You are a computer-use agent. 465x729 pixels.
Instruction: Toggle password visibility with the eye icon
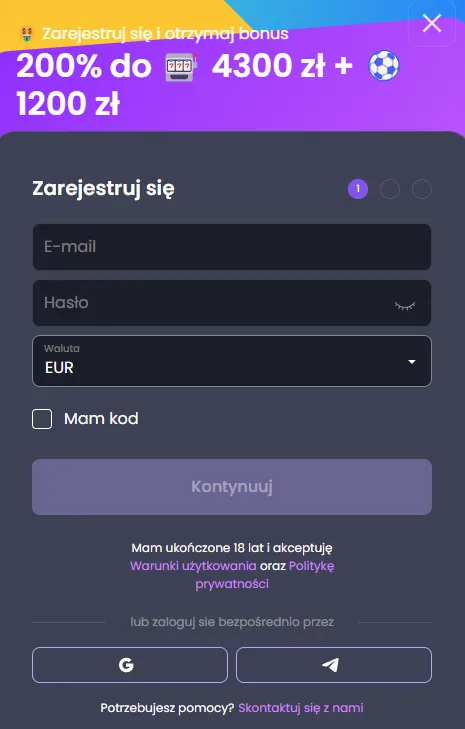(405, 305)
